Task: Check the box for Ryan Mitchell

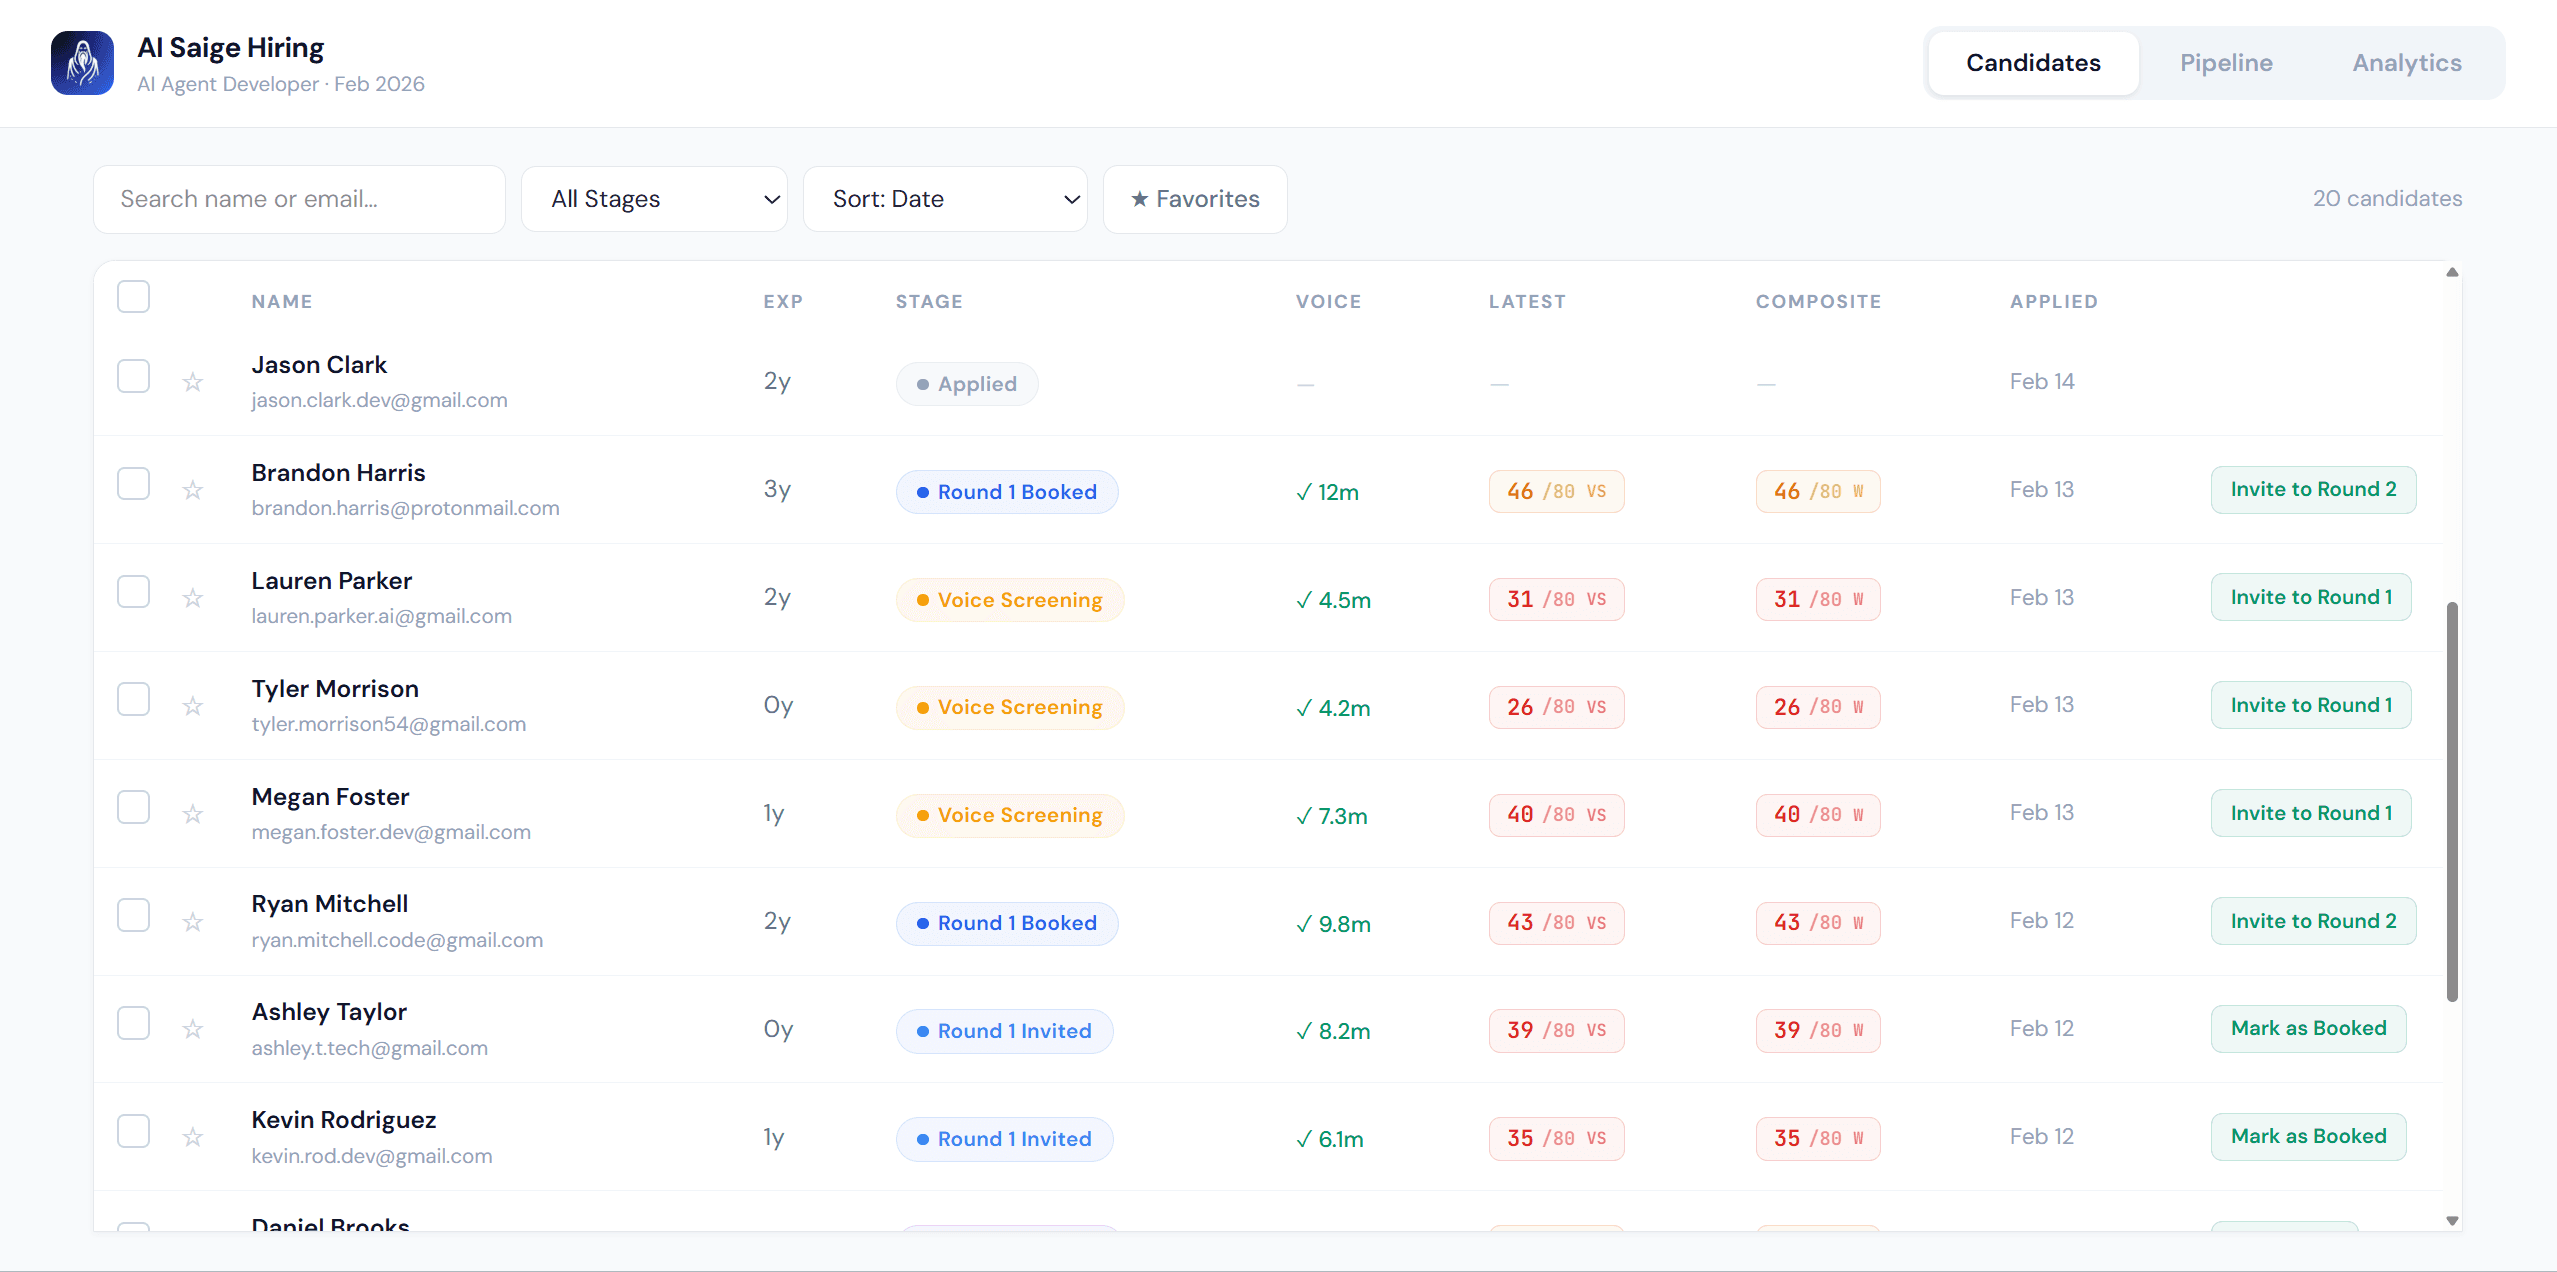Action: pyautogui.click(x=133, y=915)
